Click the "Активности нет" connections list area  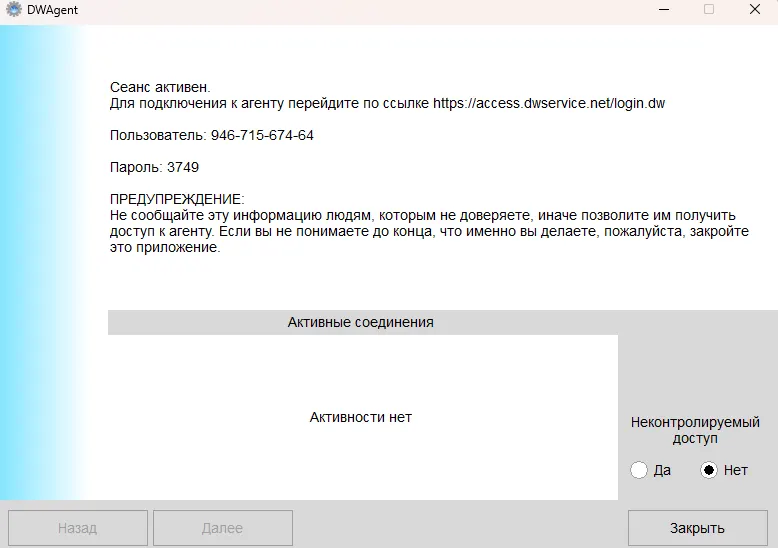361,417
